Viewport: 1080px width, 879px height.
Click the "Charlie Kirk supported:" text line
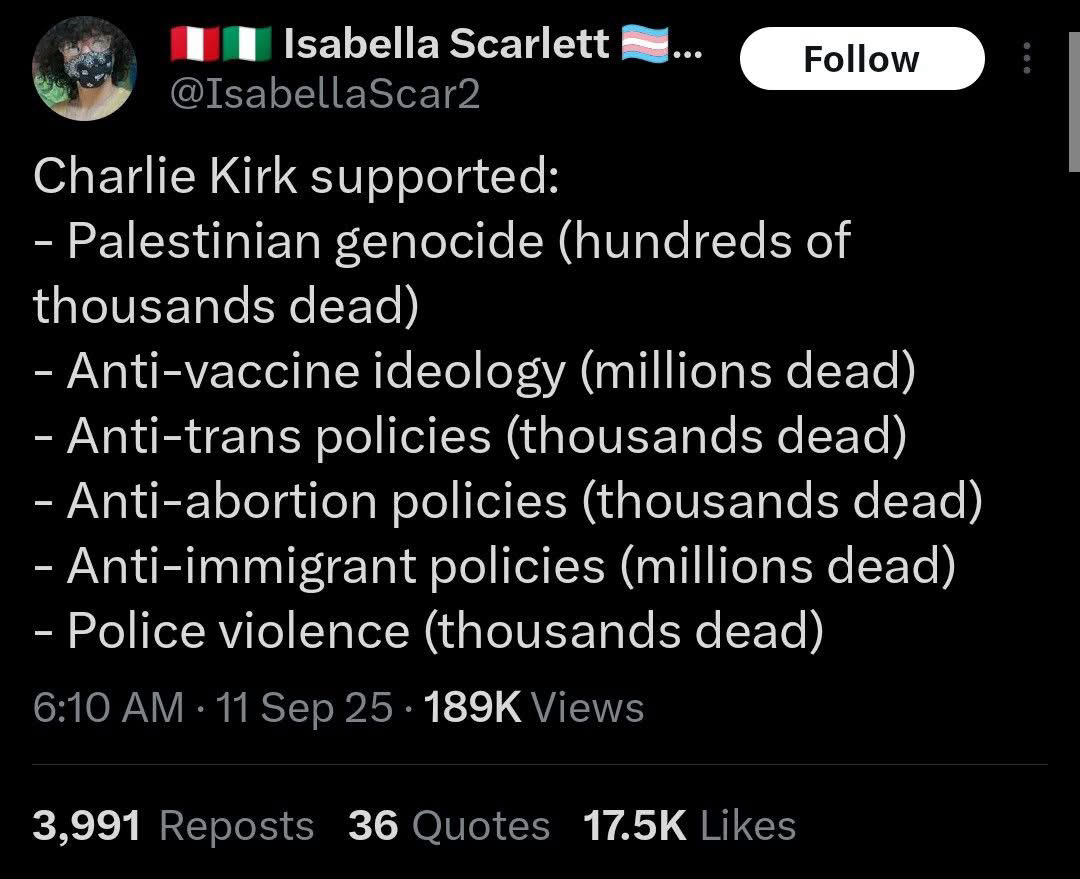[295, 177]
